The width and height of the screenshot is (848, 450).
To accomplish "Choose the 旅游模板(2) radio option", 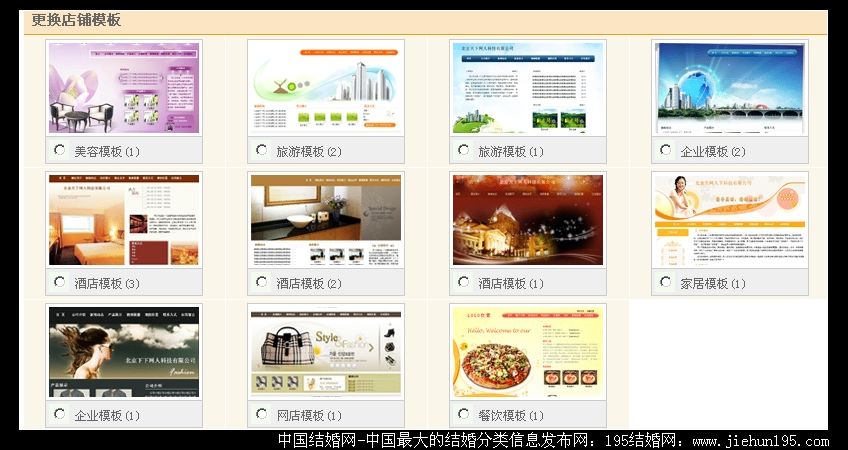I will 262,151.
